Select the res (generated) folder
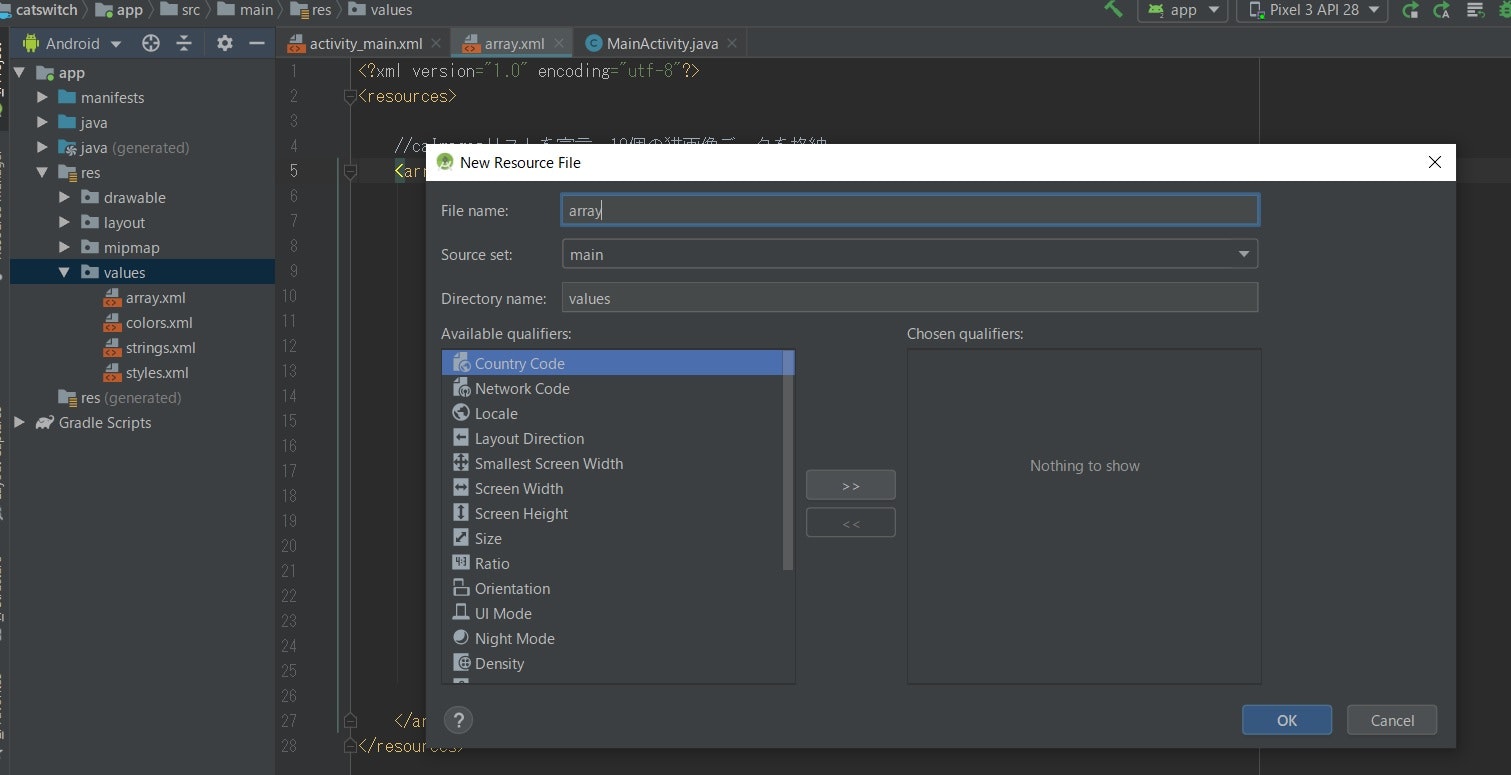1511x775 pixels. pos(120,397)
